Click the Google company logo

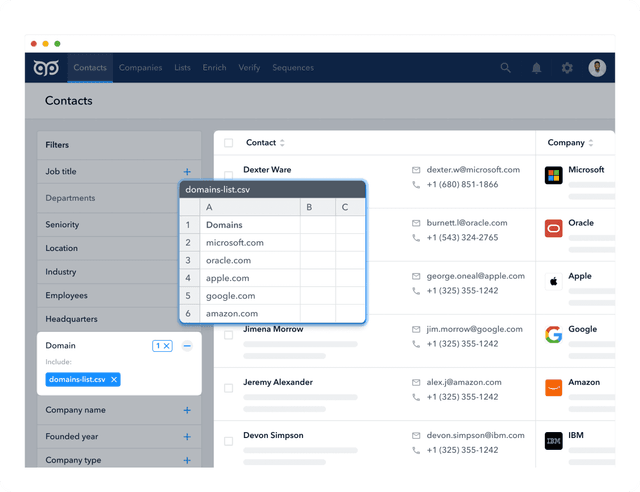pos(553,335)
